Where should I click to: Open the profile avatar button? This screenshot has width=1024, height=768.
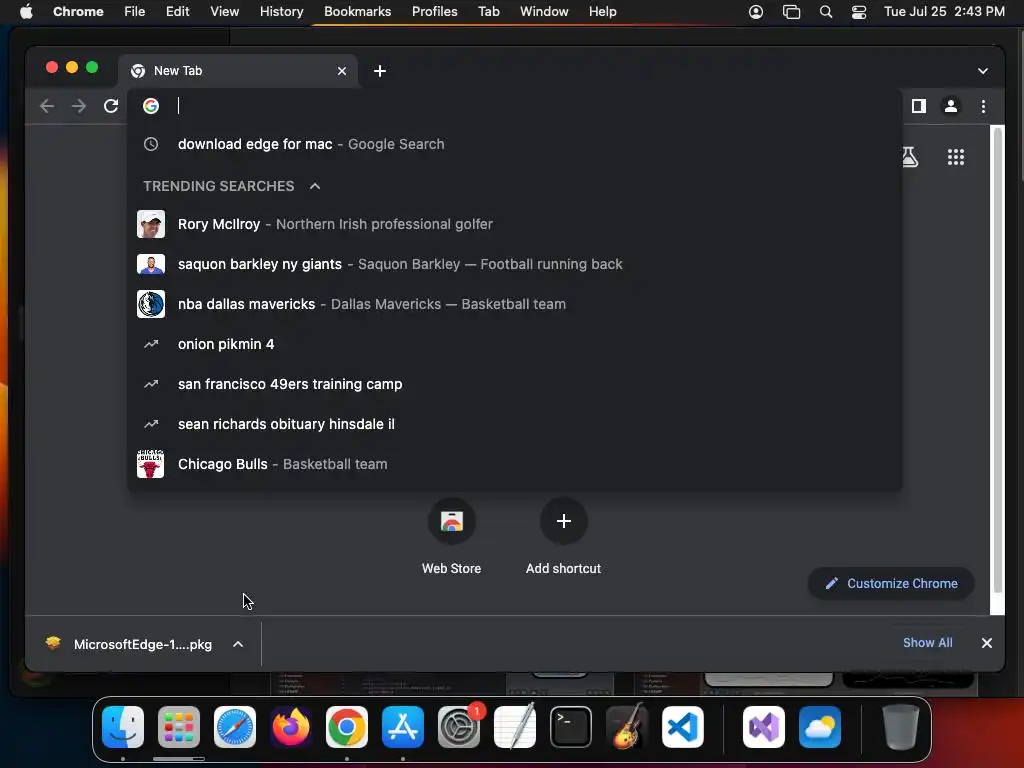tap(951, 106)
